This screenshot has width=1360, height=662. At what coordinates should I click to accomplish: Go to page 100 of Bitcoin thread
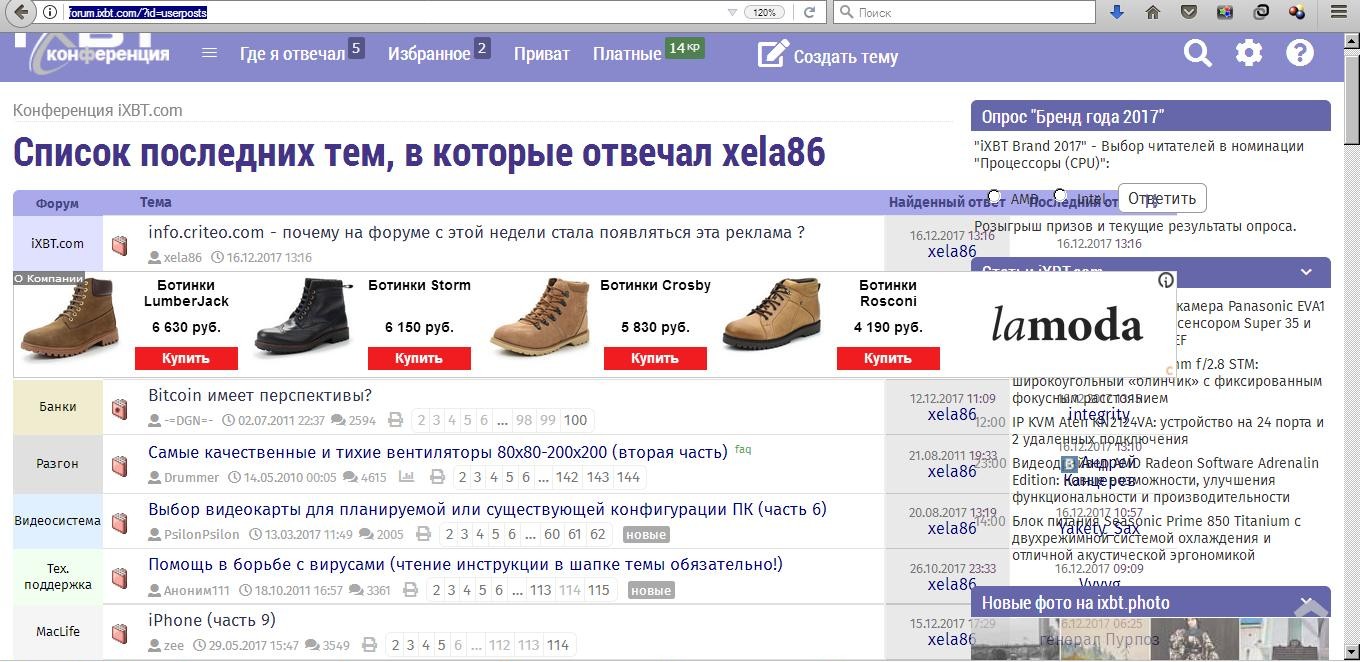pyautogui.click(x=576, y=420)
